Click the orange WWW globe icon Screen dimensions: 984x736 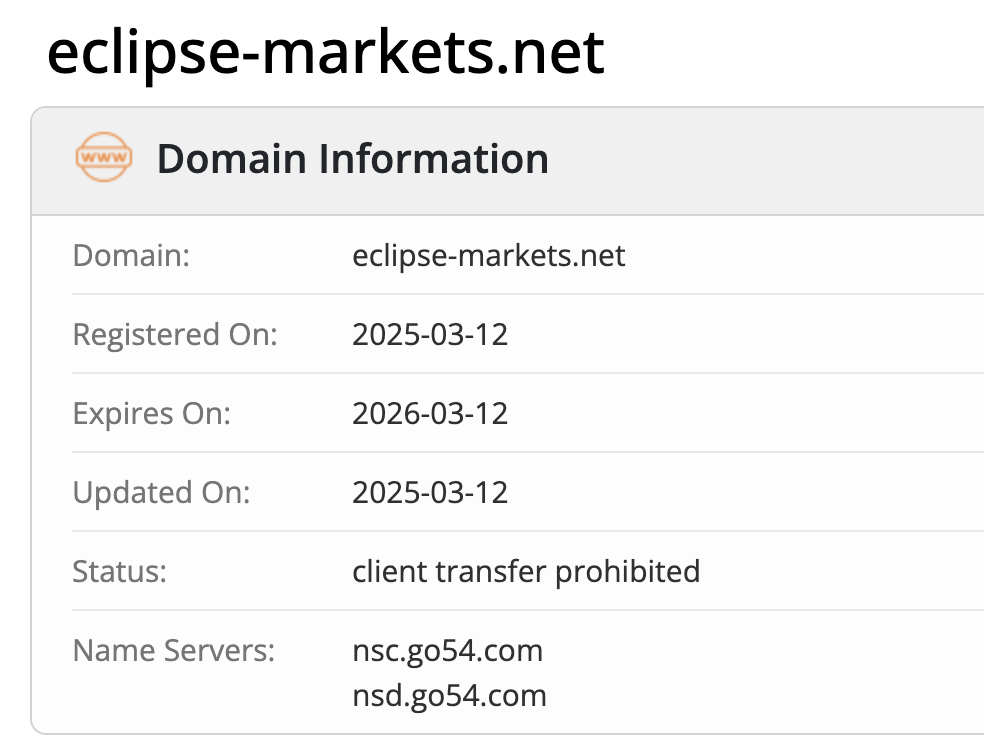point(103,159)
